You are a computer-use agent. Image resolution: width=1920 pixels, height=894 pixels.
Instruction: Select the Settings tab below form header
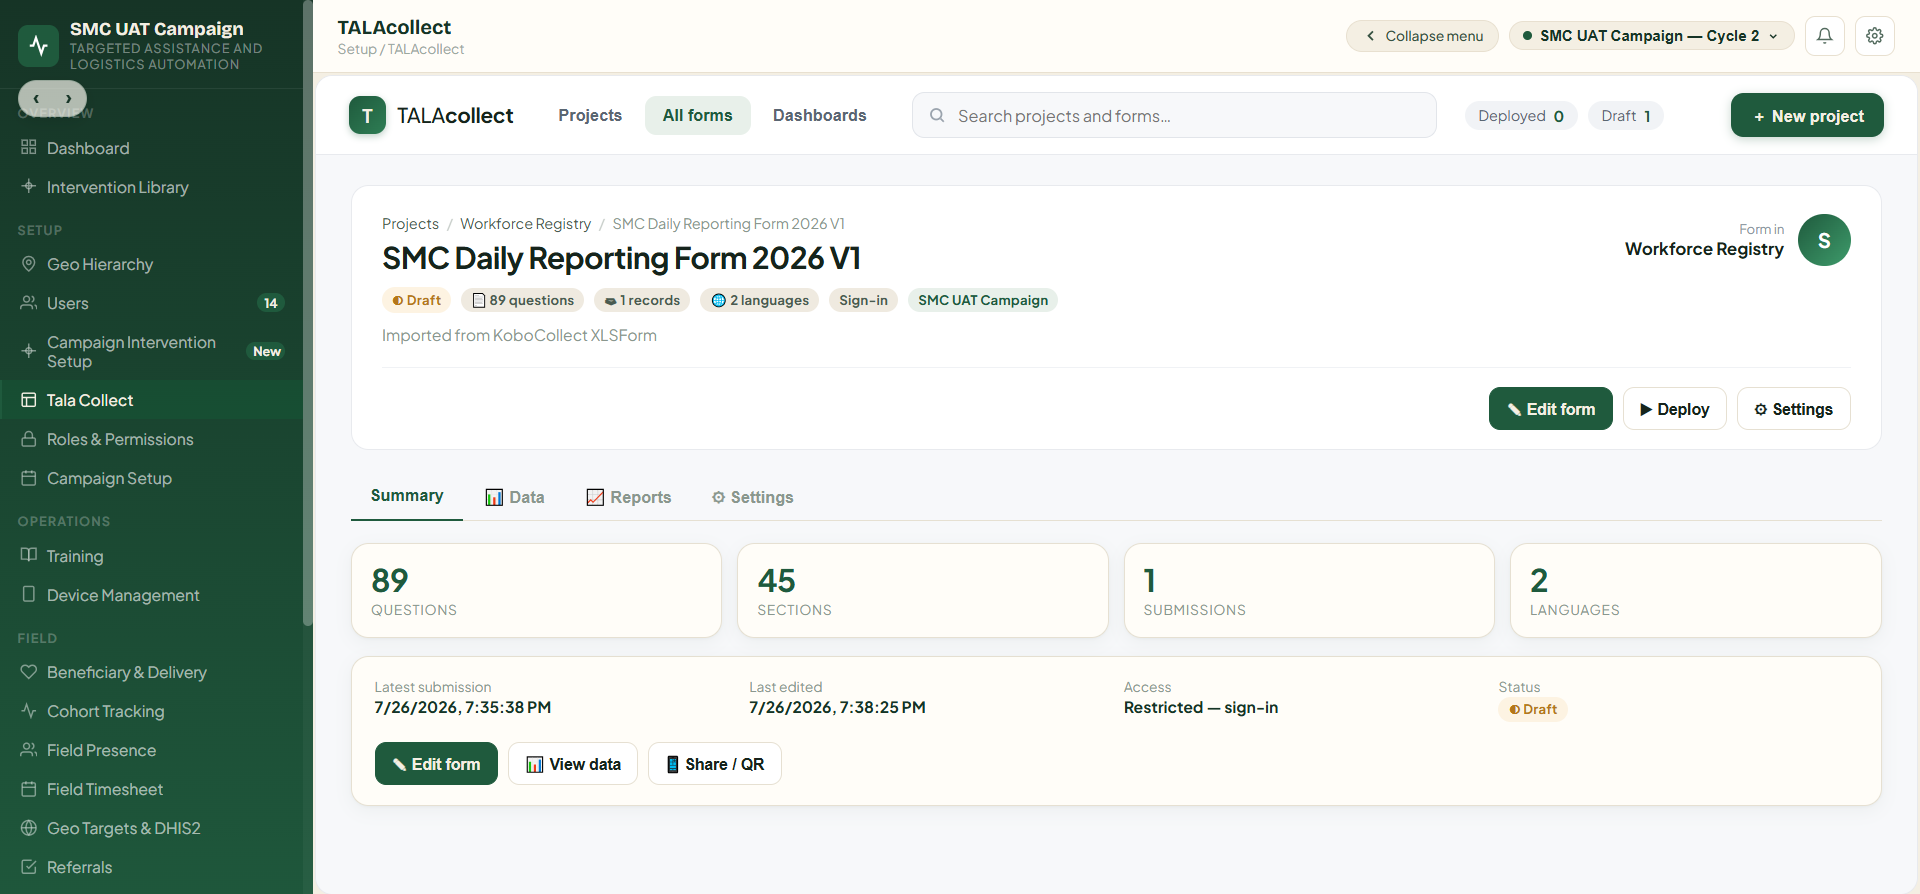click(753, 497)
